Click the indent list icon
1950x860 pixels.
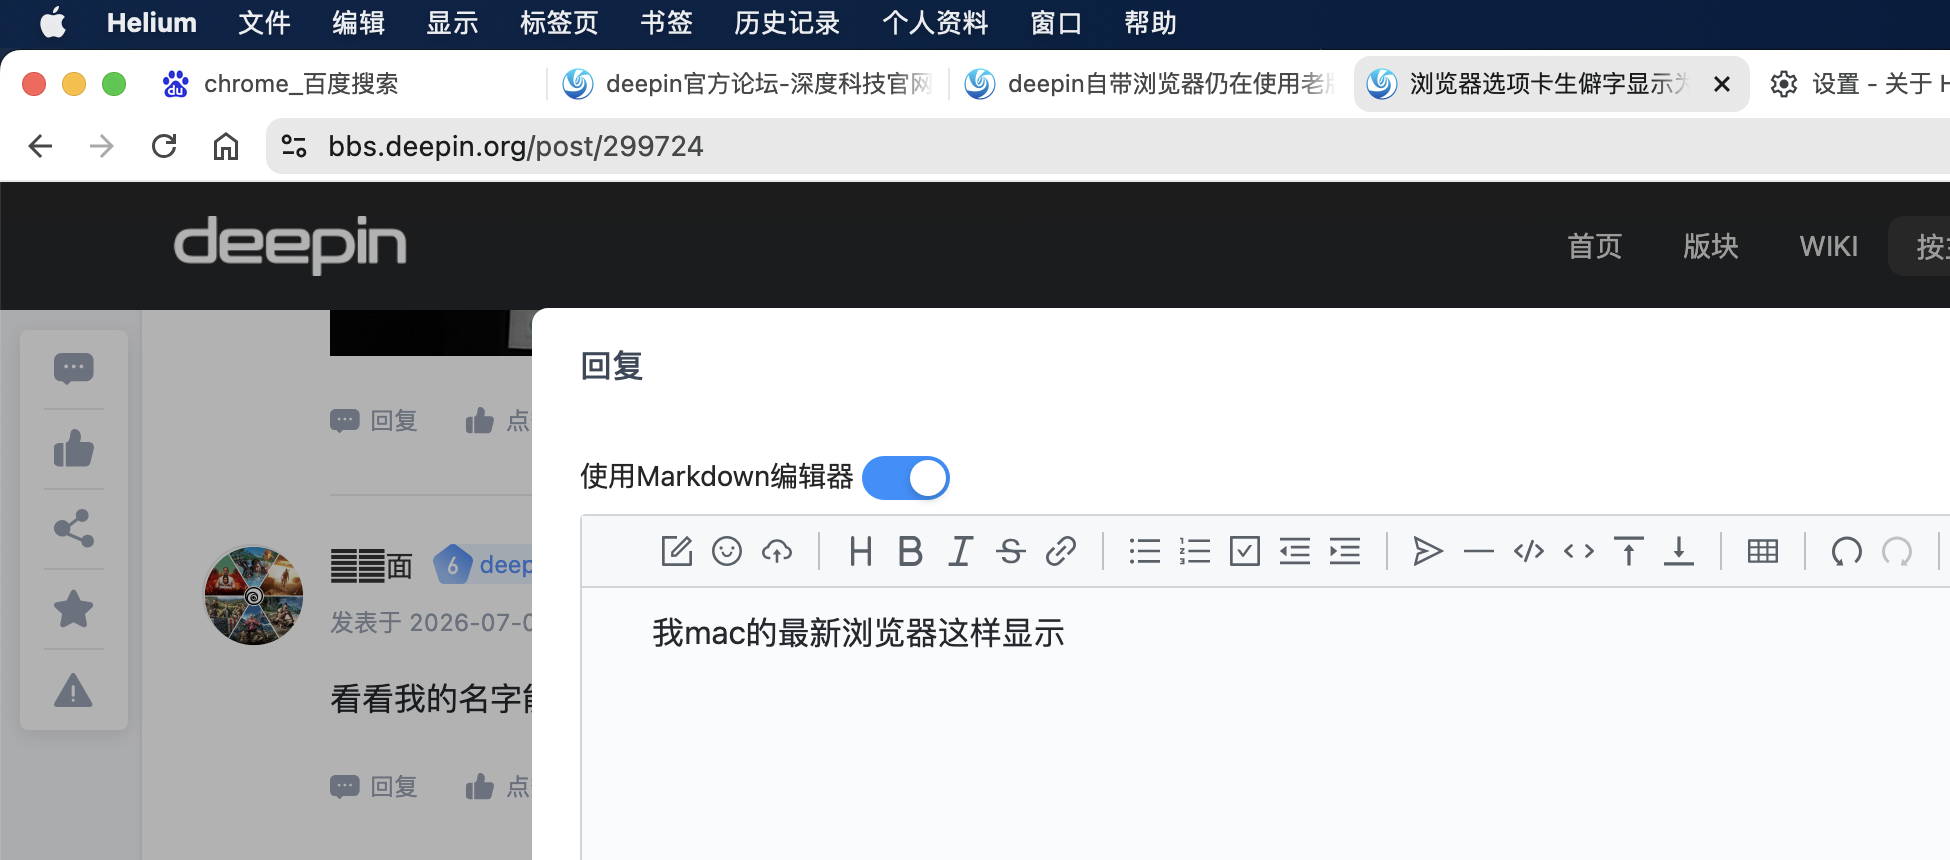tap(1344, 551)
